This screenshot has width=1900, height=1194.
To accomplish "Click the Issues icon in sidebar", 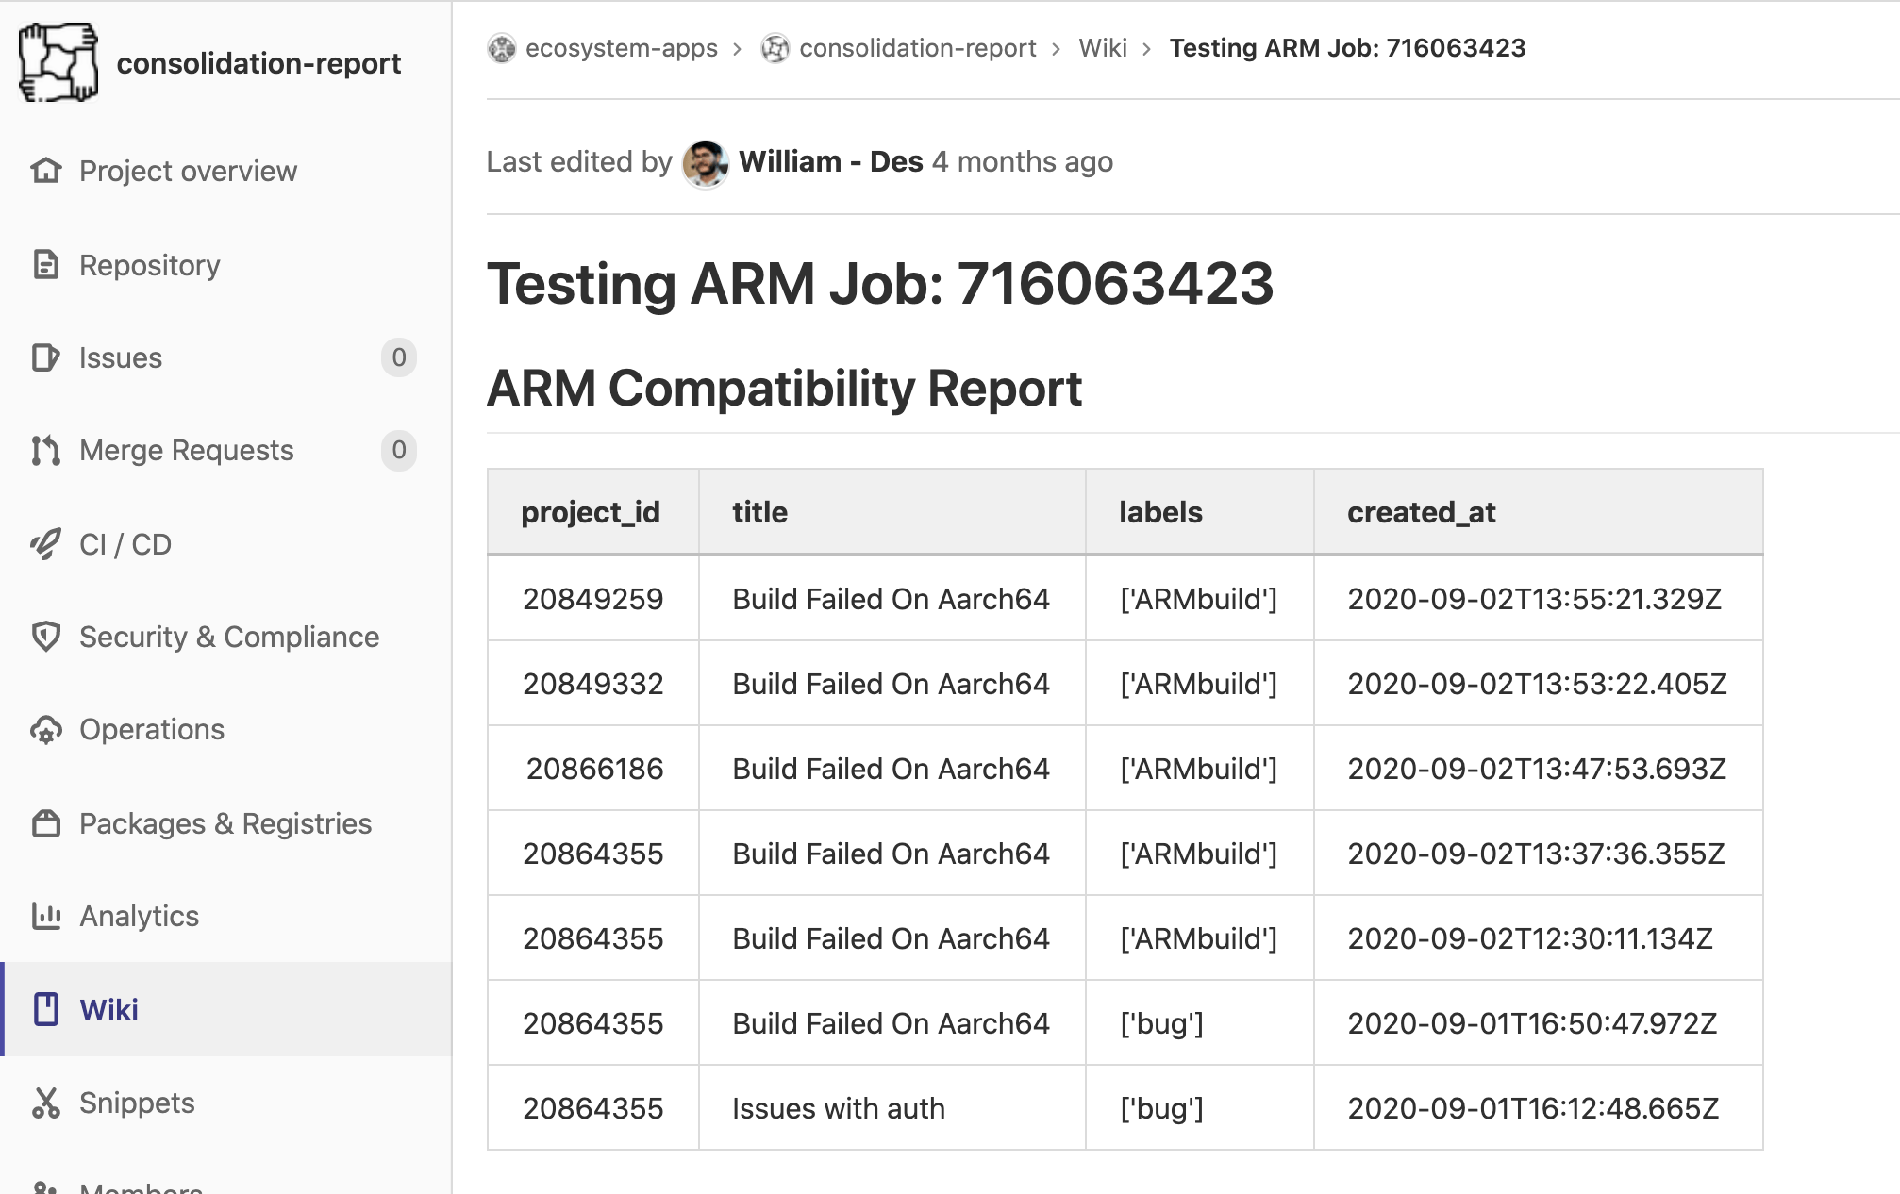I will (x=46, y=358).
